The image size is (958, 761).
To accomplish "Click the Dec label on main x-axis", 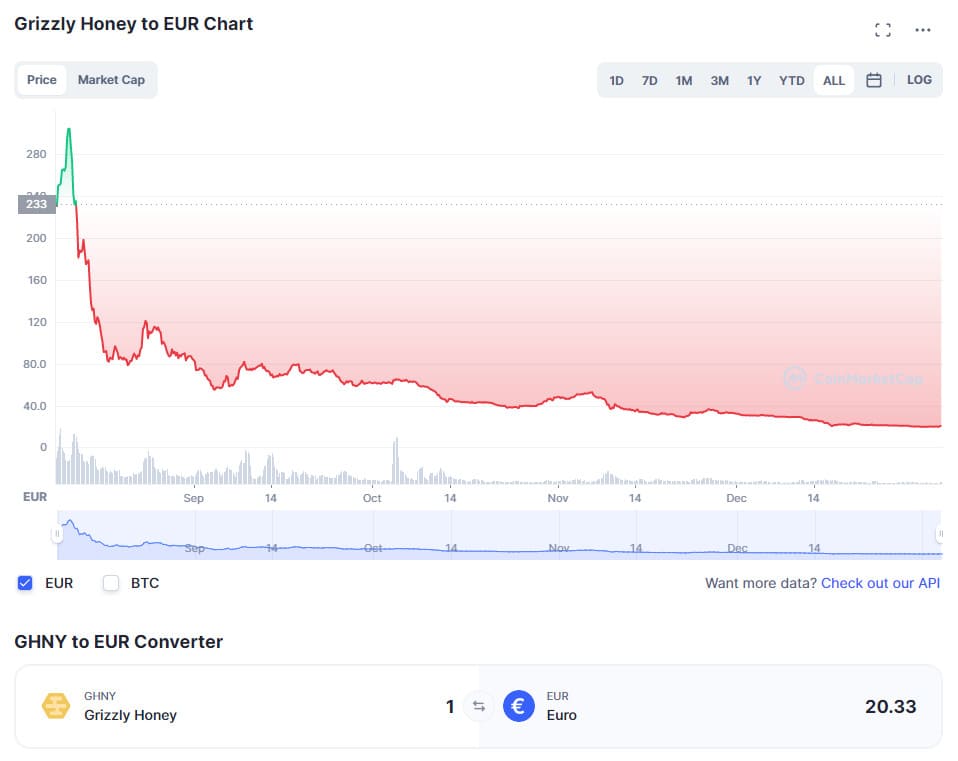I will (x=736, y=498).
